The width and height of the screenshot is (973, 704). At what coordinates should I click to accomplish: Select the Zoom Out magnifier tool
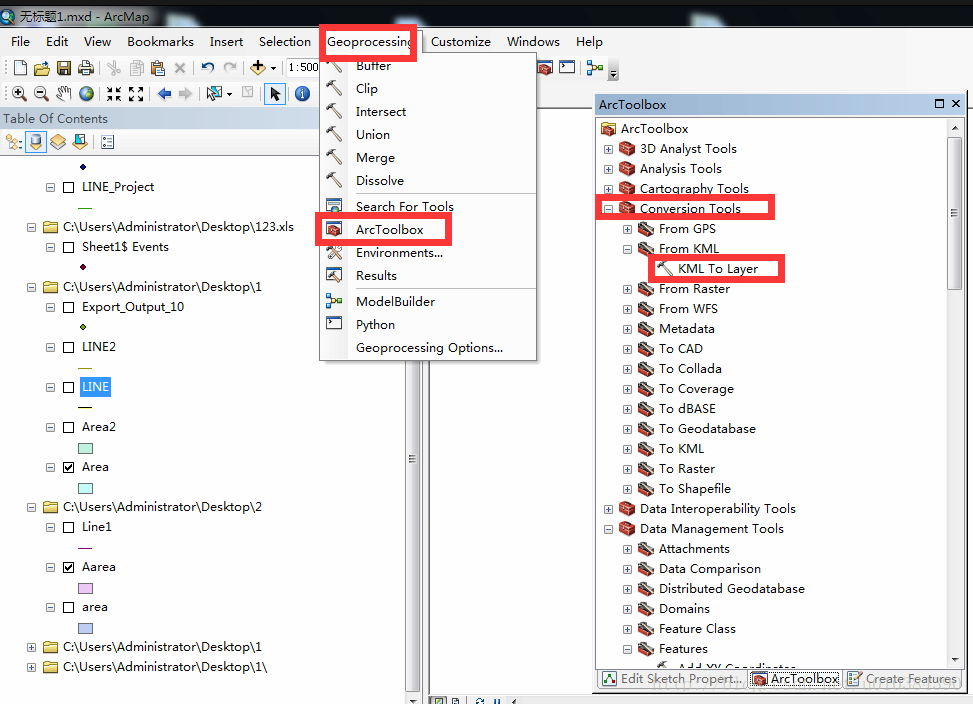[x=41, y=94]
